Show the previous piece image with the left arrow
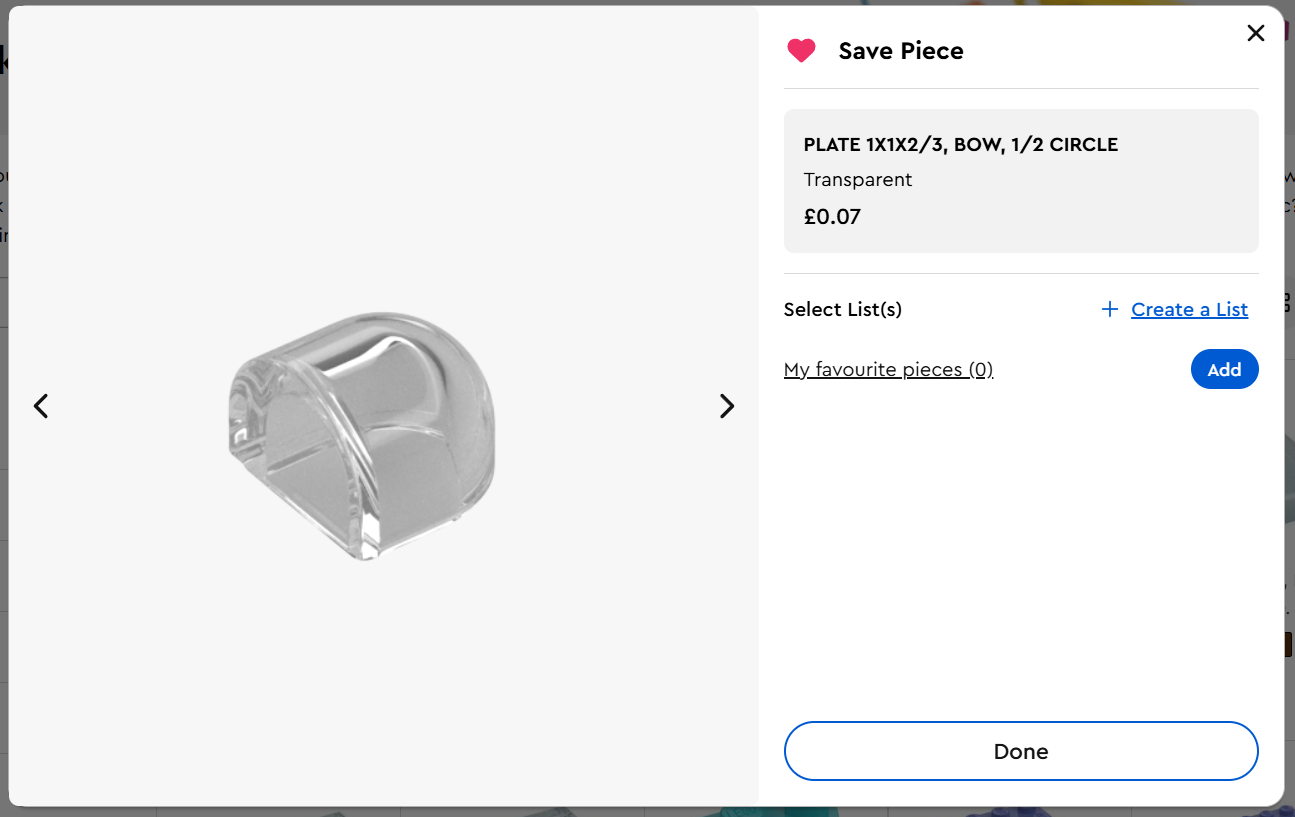The height and width of the screenshot is (817, 1295). (x=41, y=406)
